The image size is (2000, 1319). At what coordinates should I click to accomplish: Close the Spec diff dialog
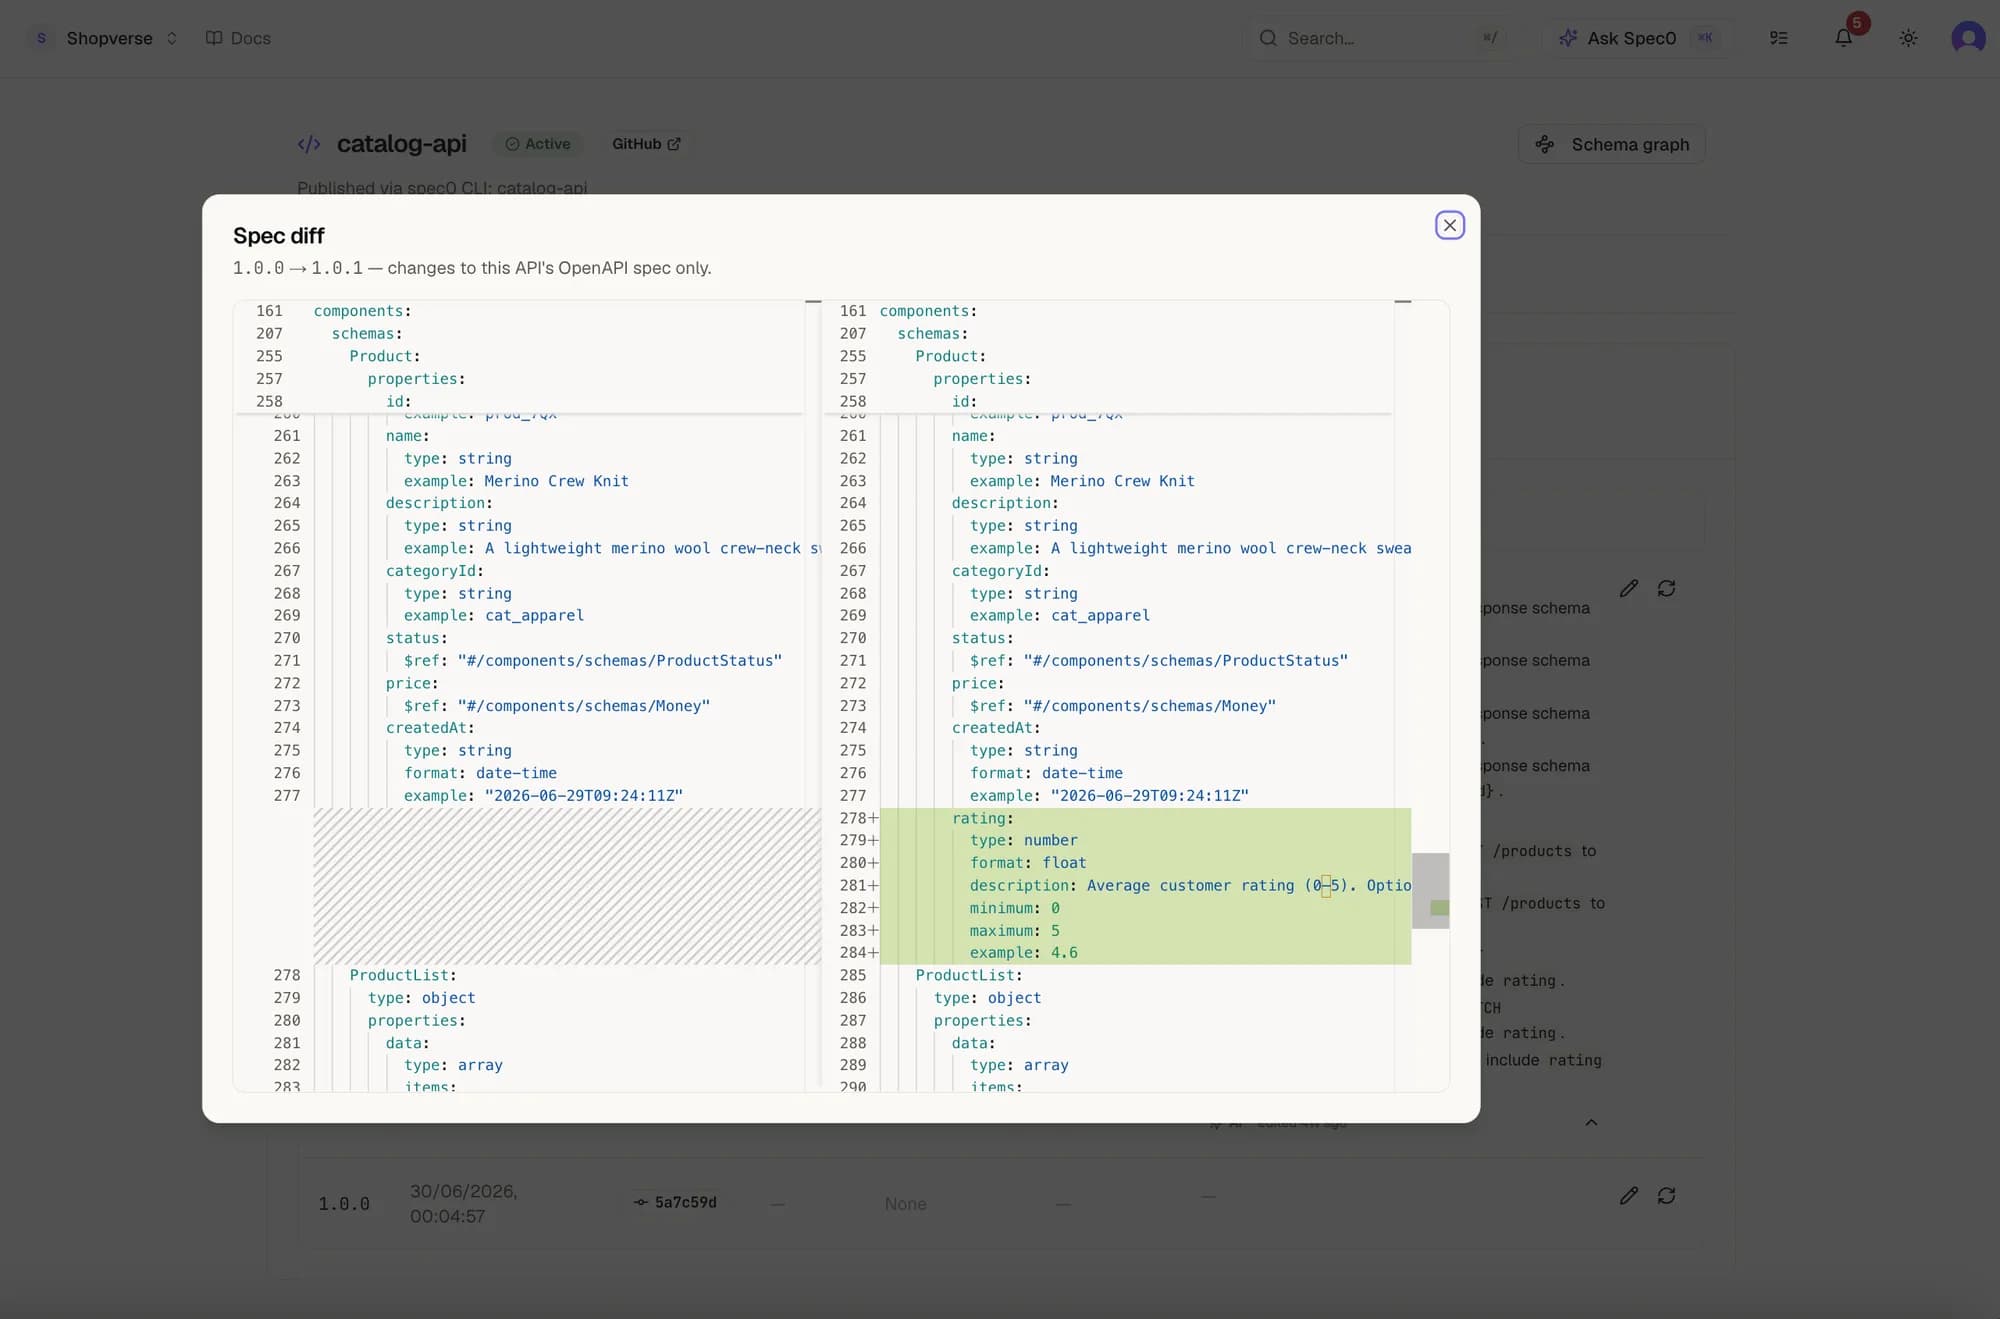pos(1449,225)
